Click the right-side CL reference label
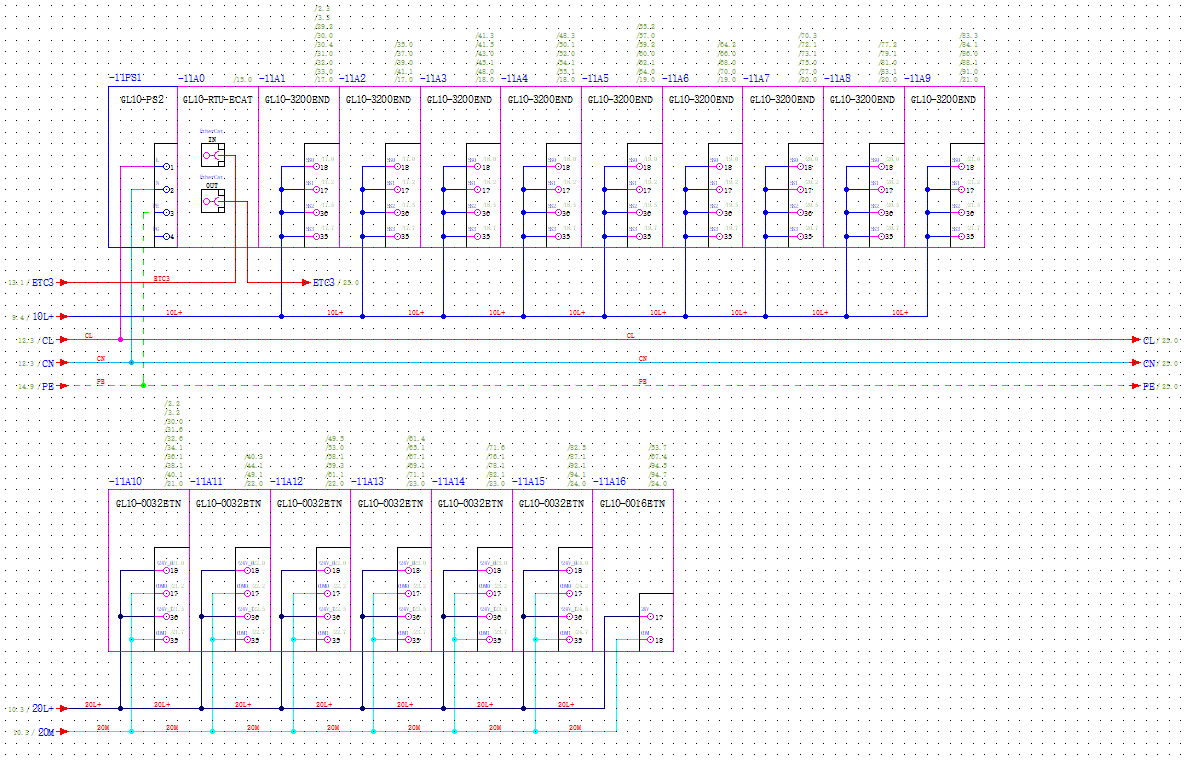The width and height of the screenshot is (1187, 761). (x=1148, y=341)
